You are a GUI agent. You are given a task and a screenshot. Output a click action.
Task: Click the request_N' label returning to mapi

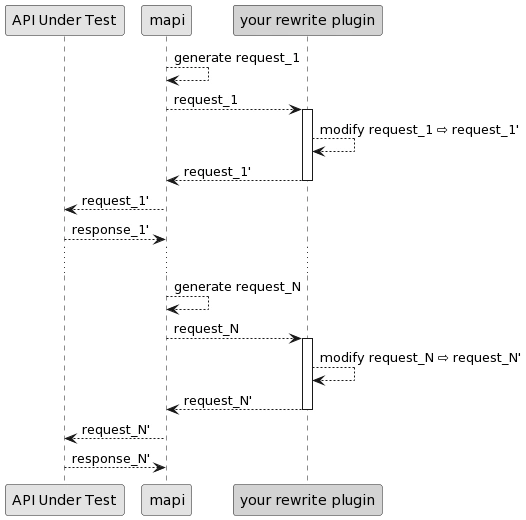coord(218,401)
